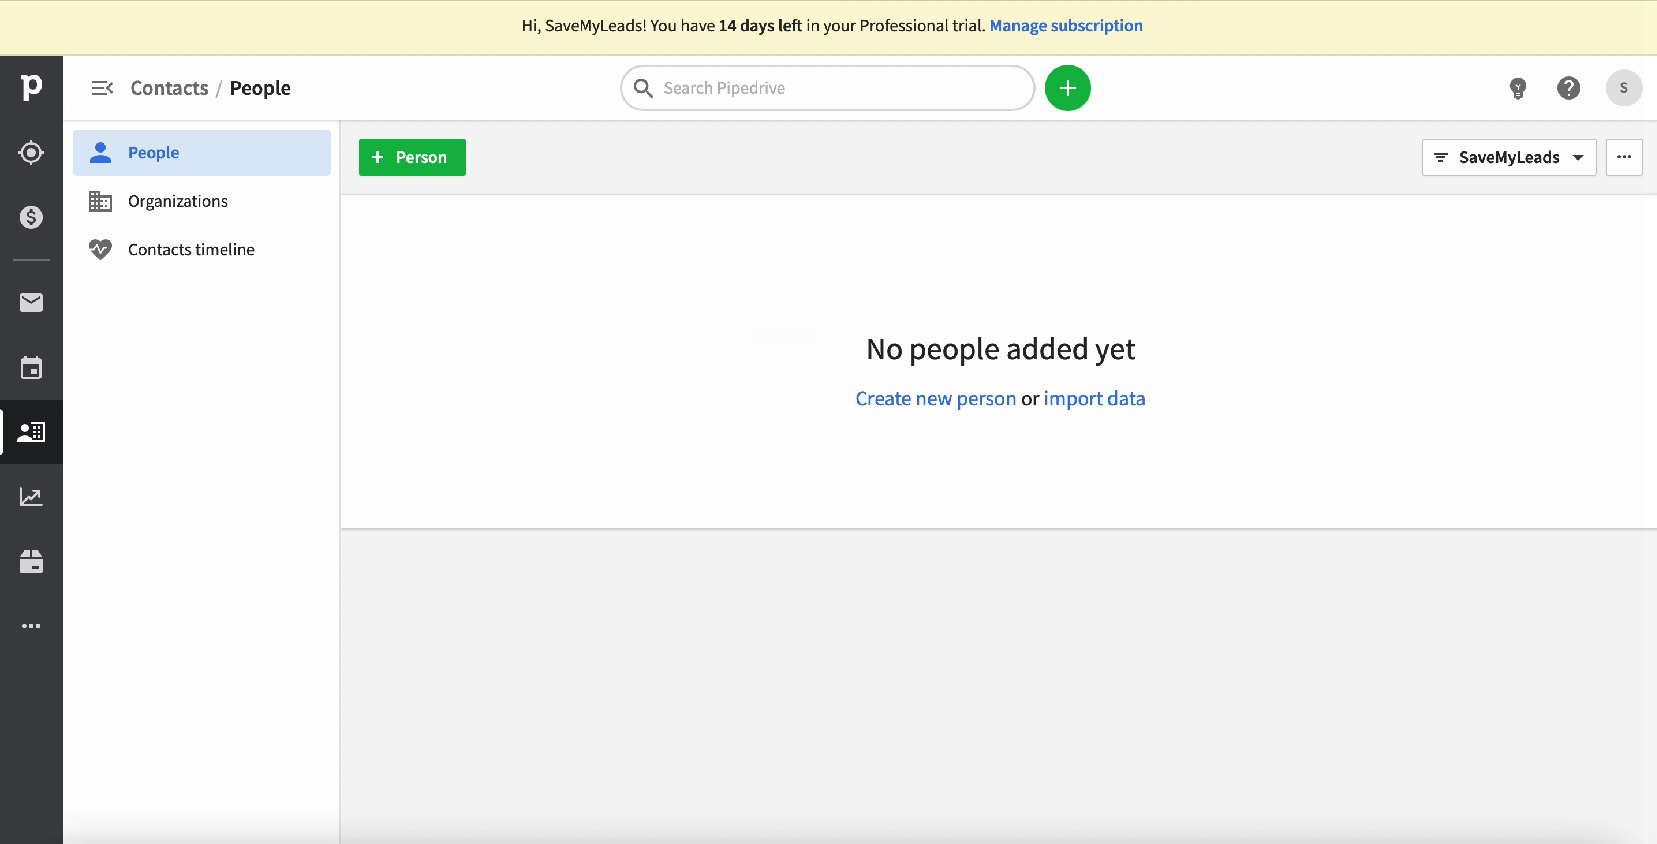Click the Organizations building icon
1657x844 pixels.
pyautogui.click(x=100, y=201)
